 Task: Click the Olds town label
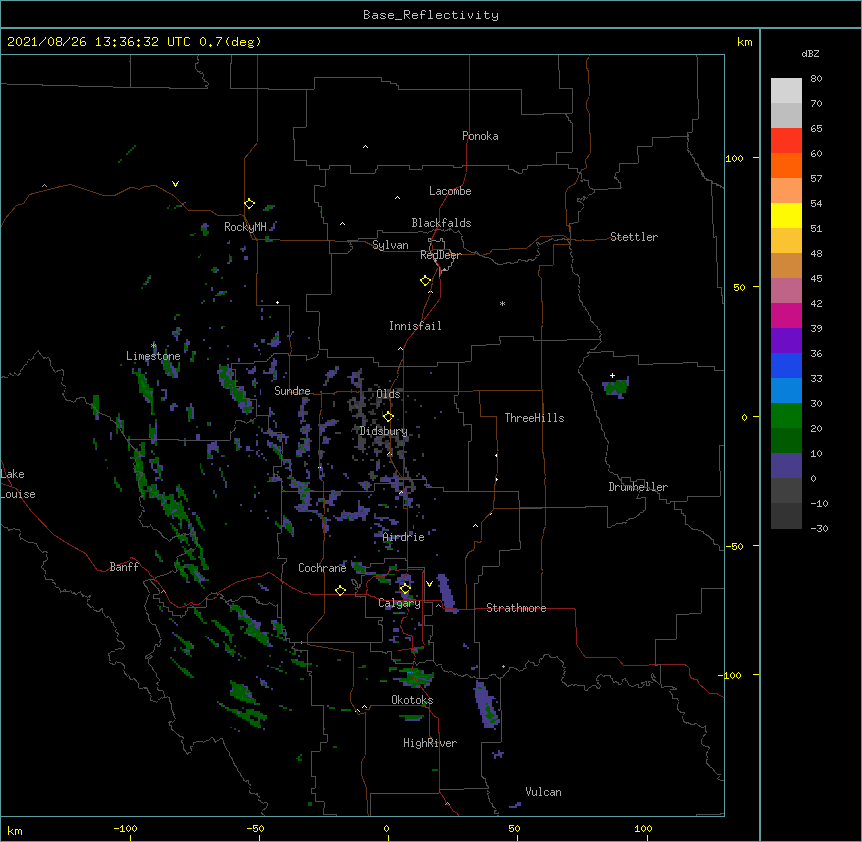pyautogui.click(x=389, y=394)
